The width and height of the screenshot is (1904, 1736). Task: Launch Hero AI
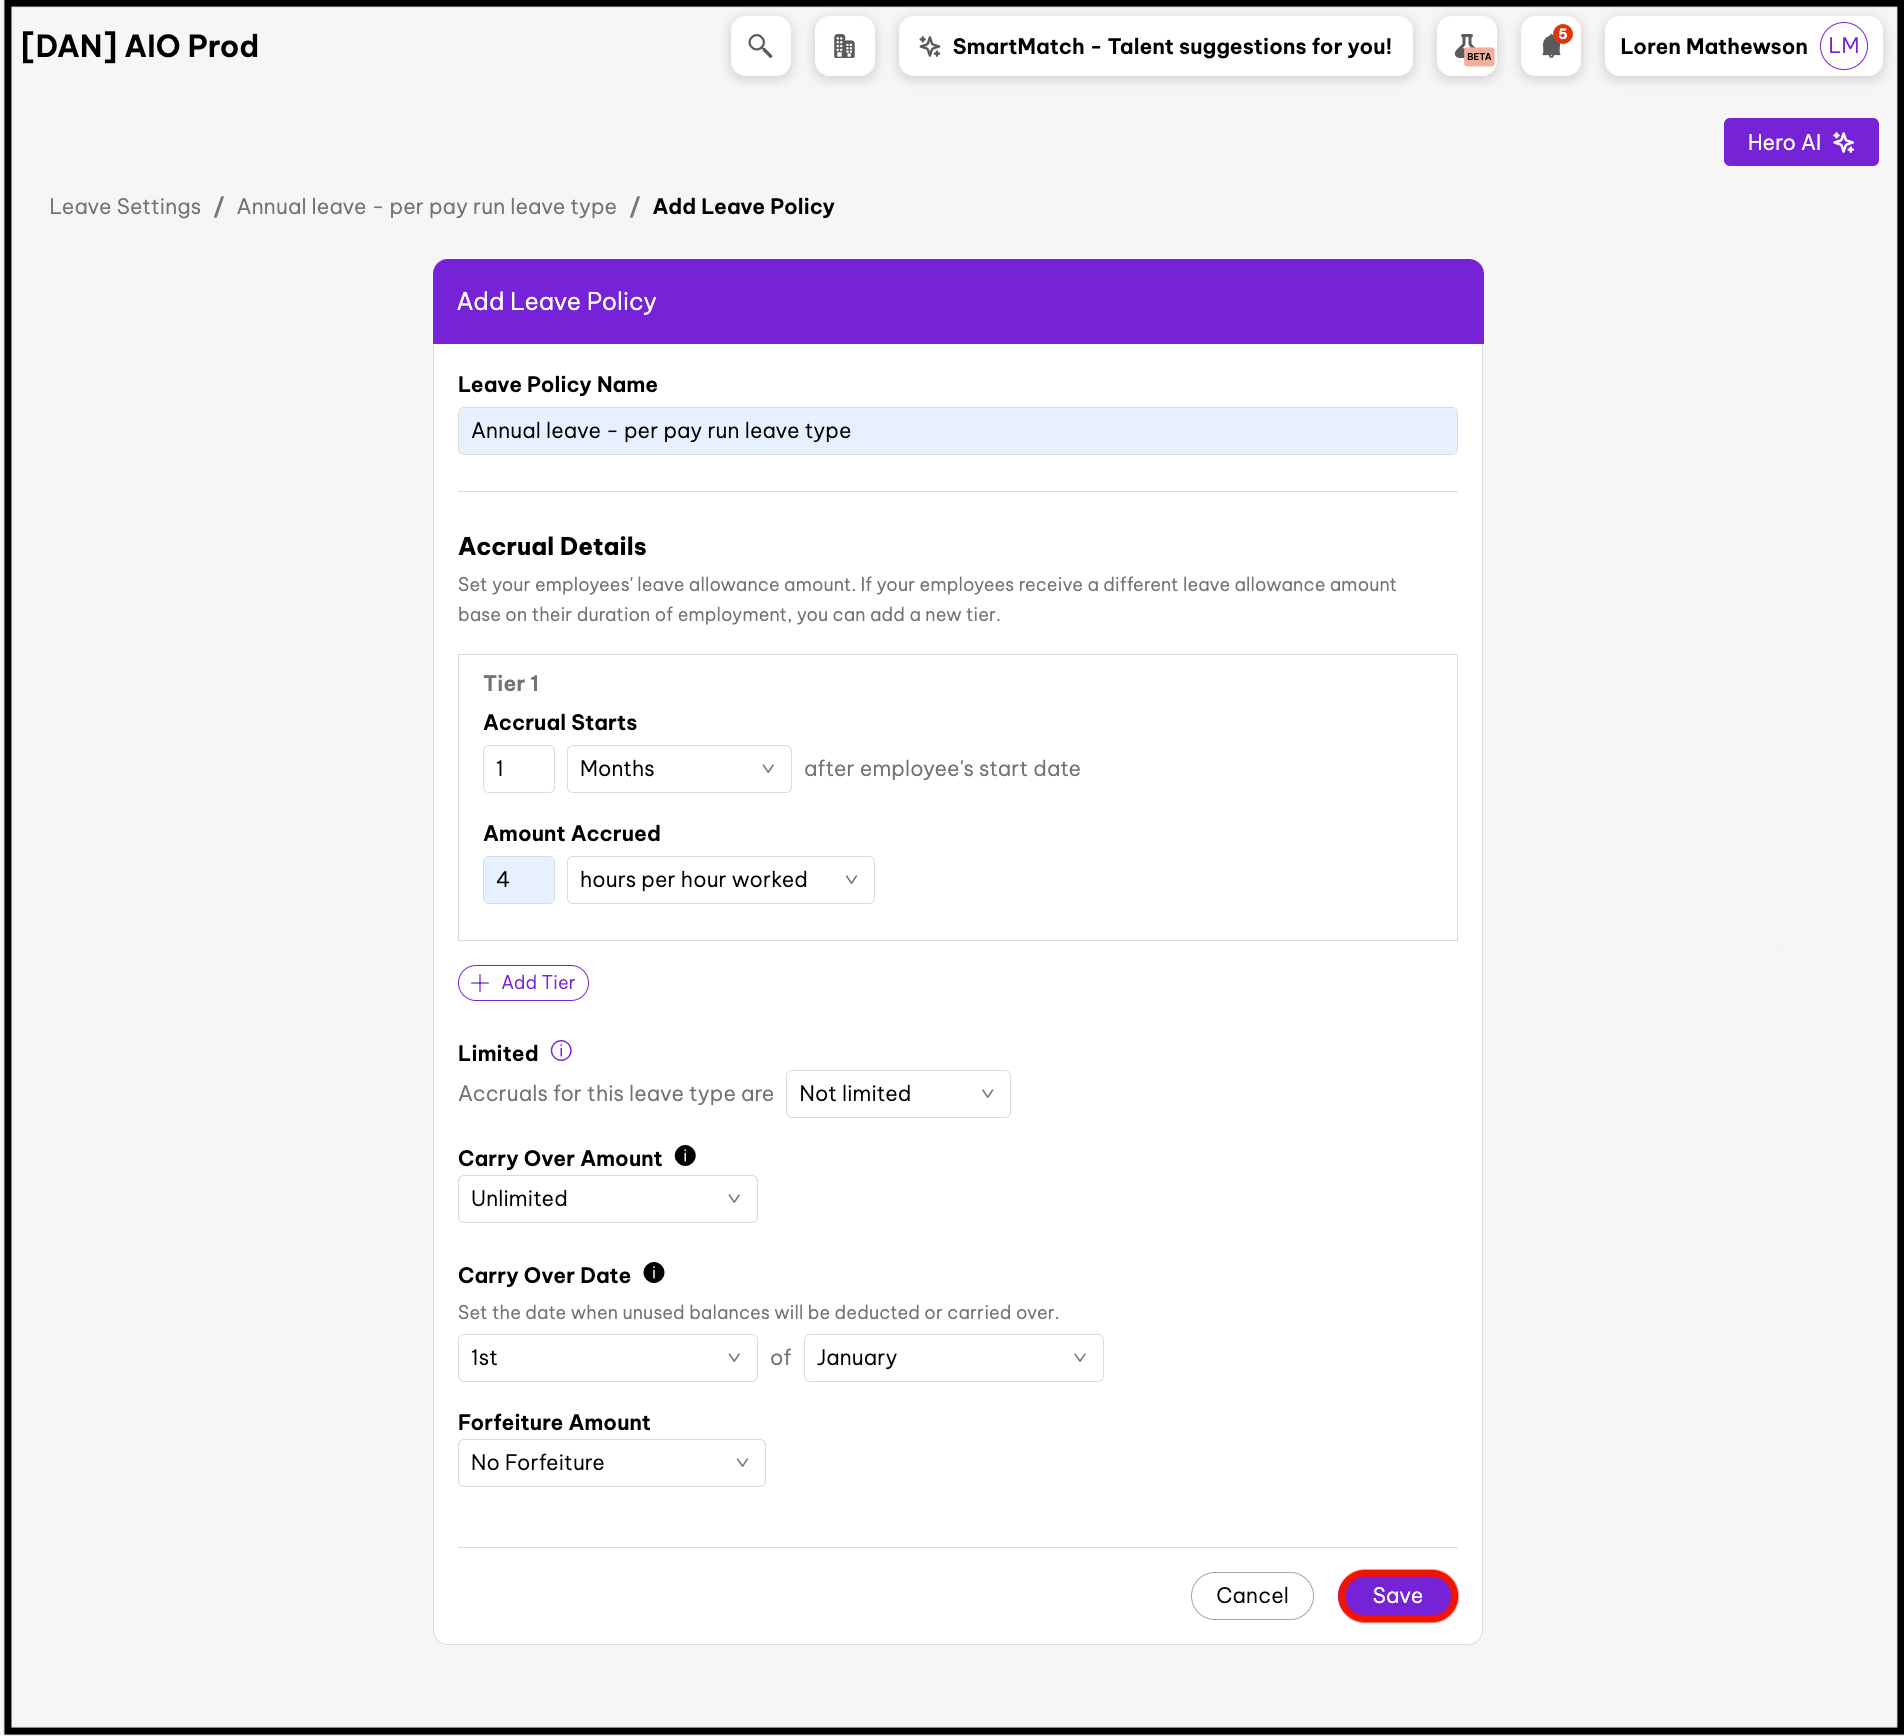pos(1800,142)
